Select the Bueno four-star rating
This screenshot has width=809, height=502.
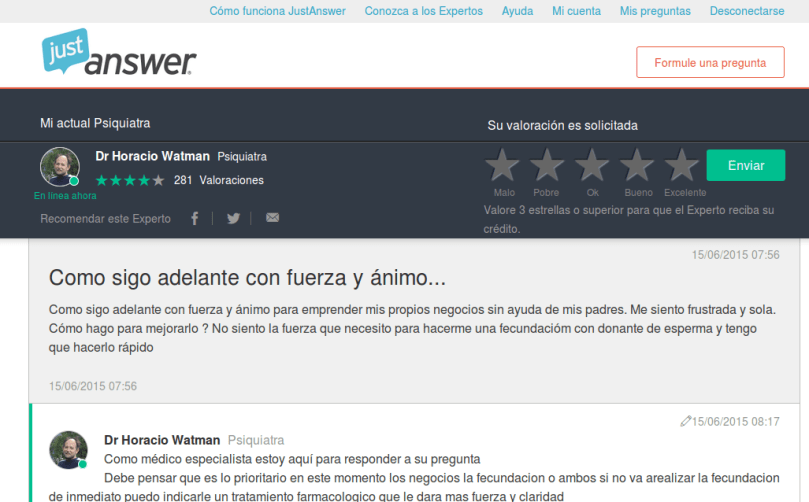click(637, 165)
